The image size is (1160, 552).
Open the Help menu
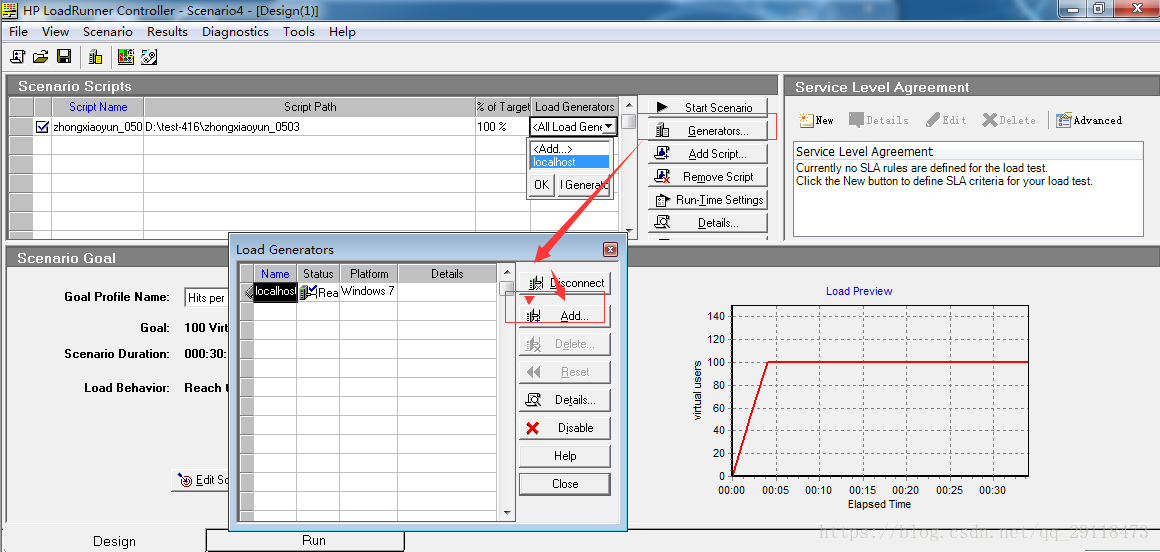coord(342,32)
